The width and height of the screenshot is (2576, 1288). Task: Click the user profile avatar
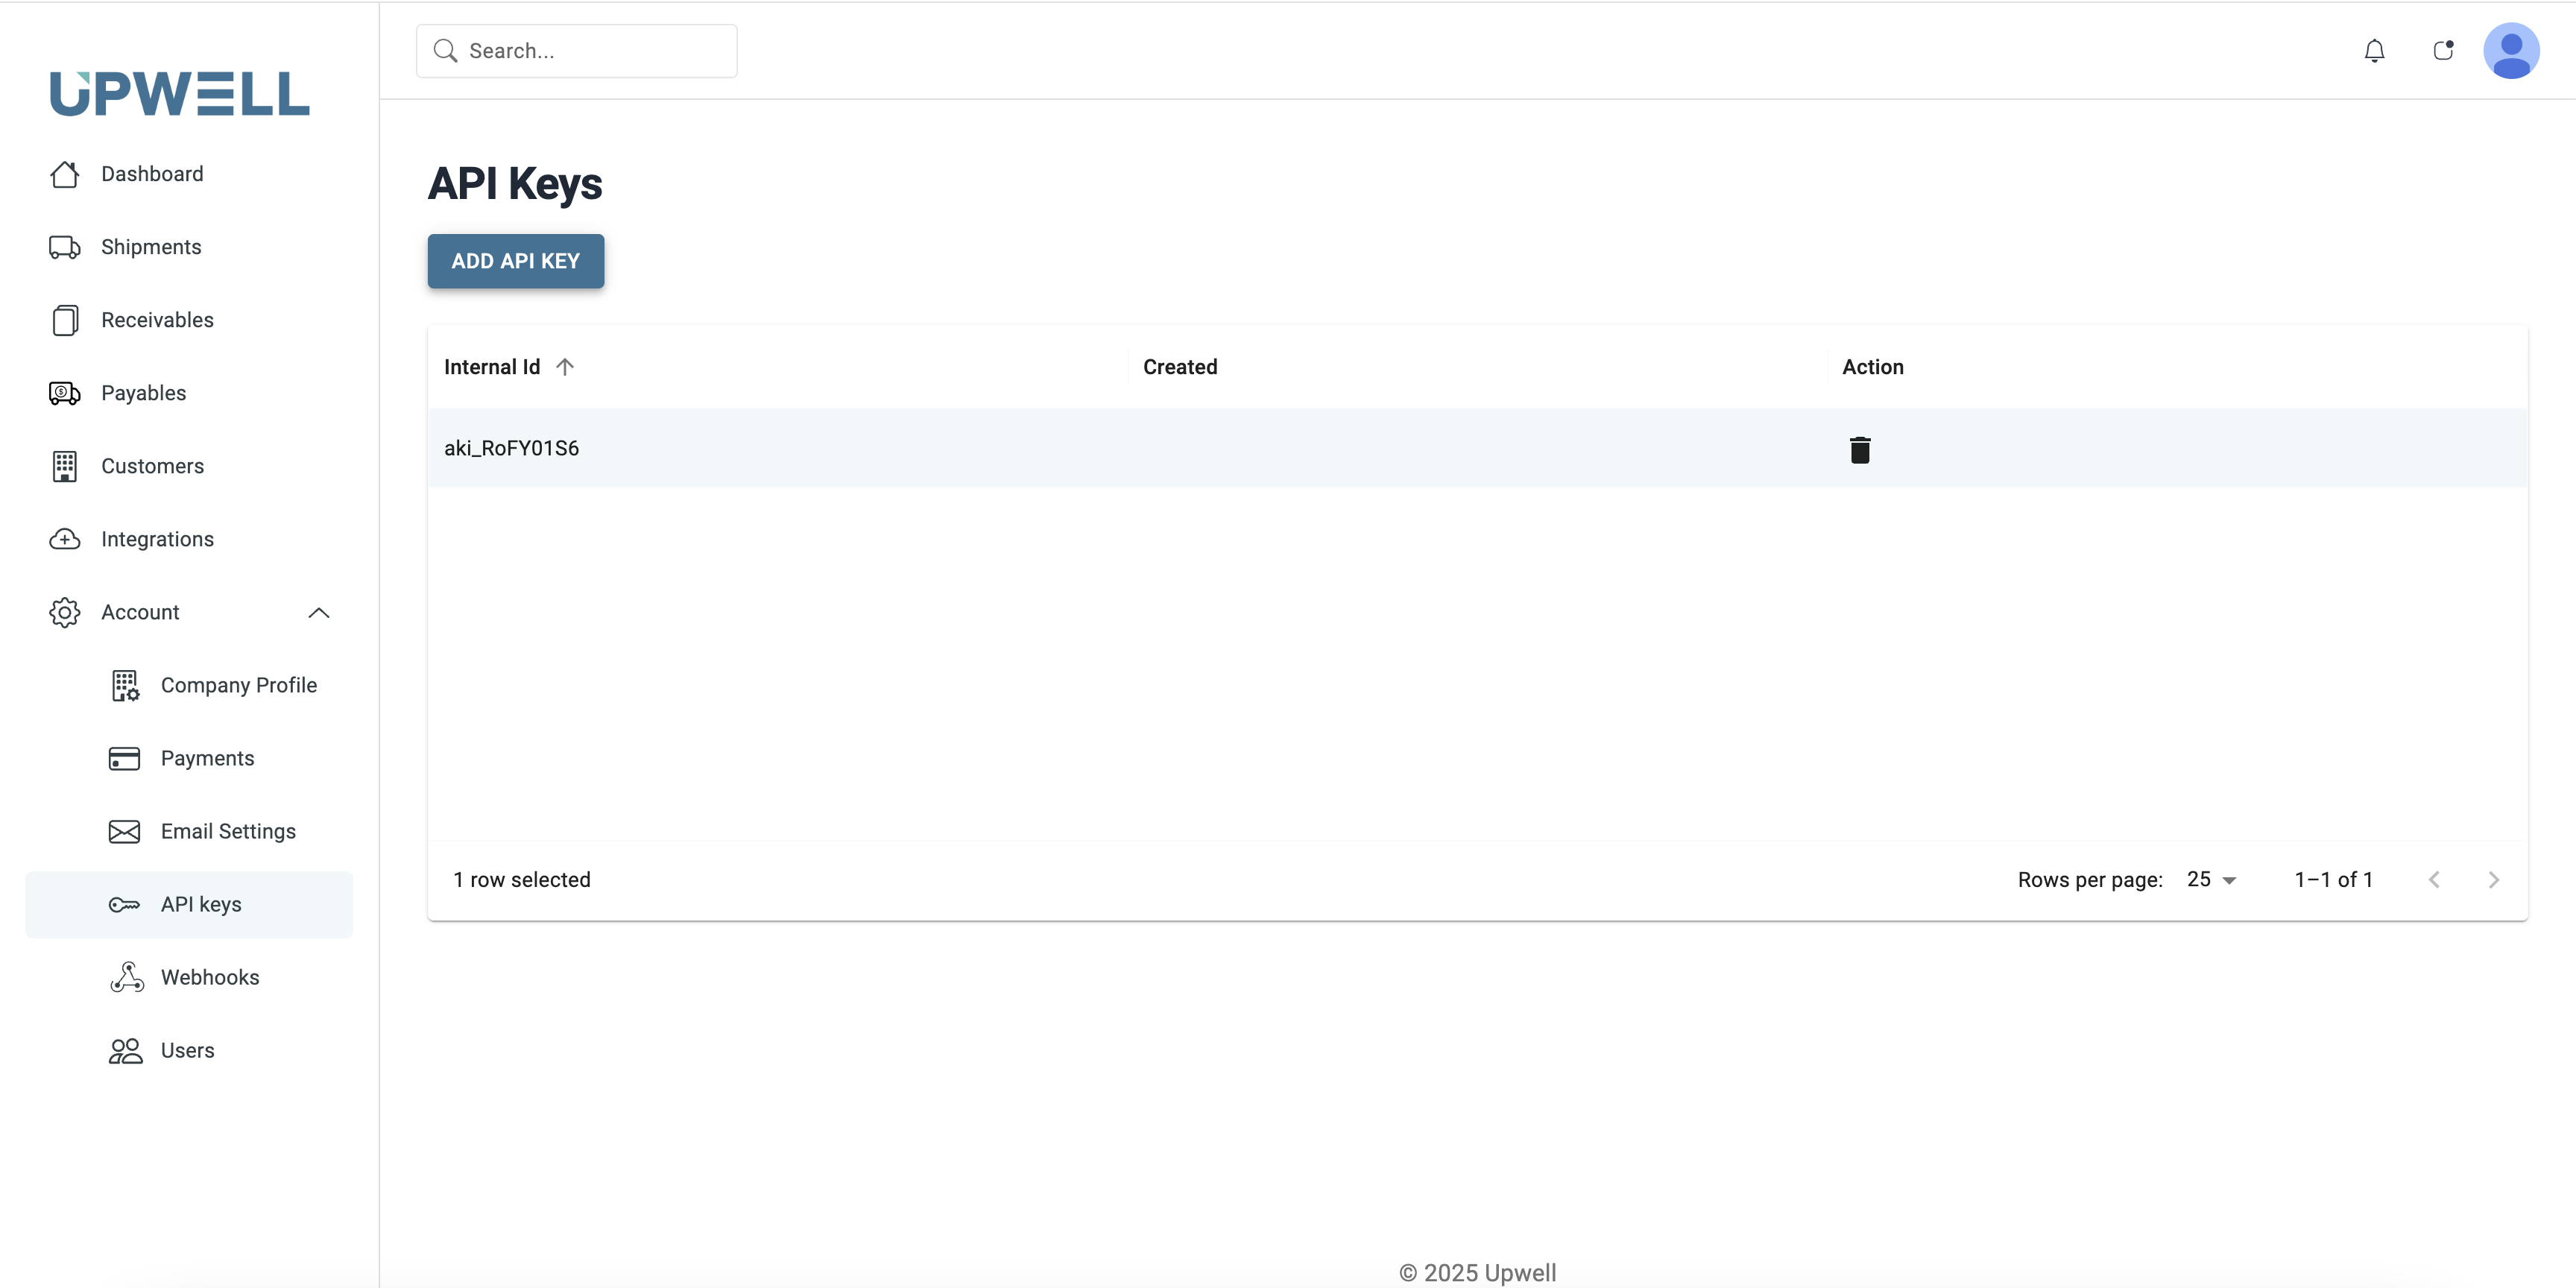click(x=2512, y=50)
